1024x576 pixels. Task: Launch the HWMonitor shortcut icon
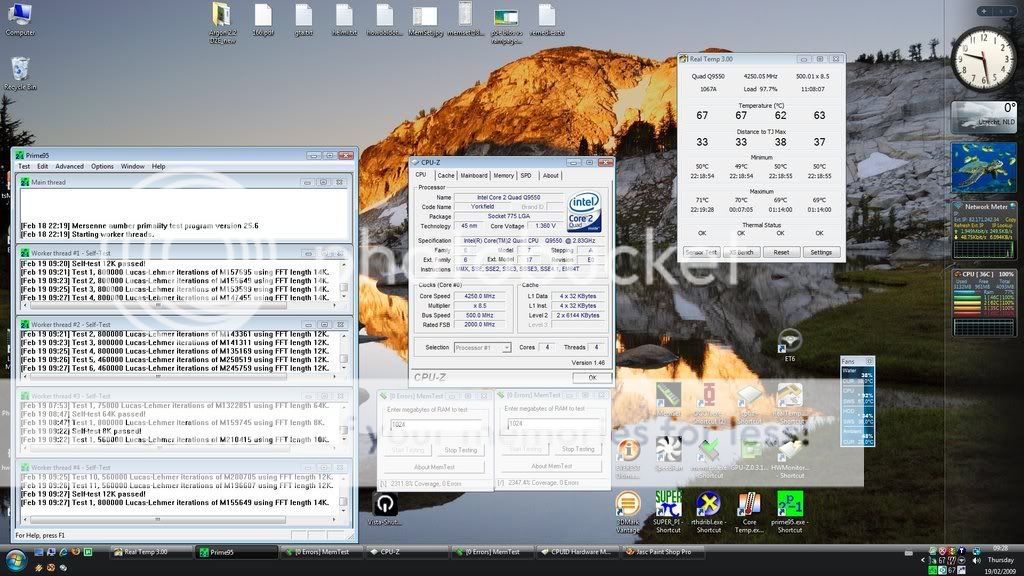tap(790, 457)
